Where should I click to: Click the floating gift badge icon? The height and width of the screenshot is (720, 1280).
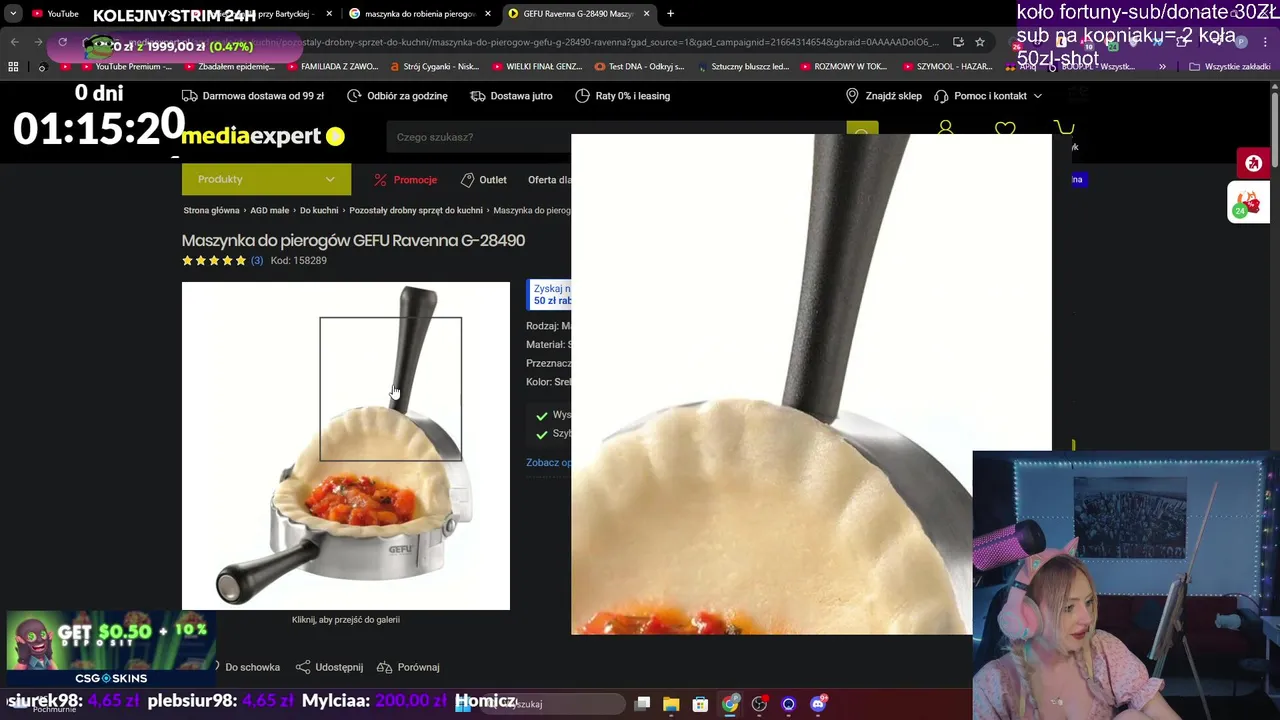pyautogui.click(x=1248, y=203)
